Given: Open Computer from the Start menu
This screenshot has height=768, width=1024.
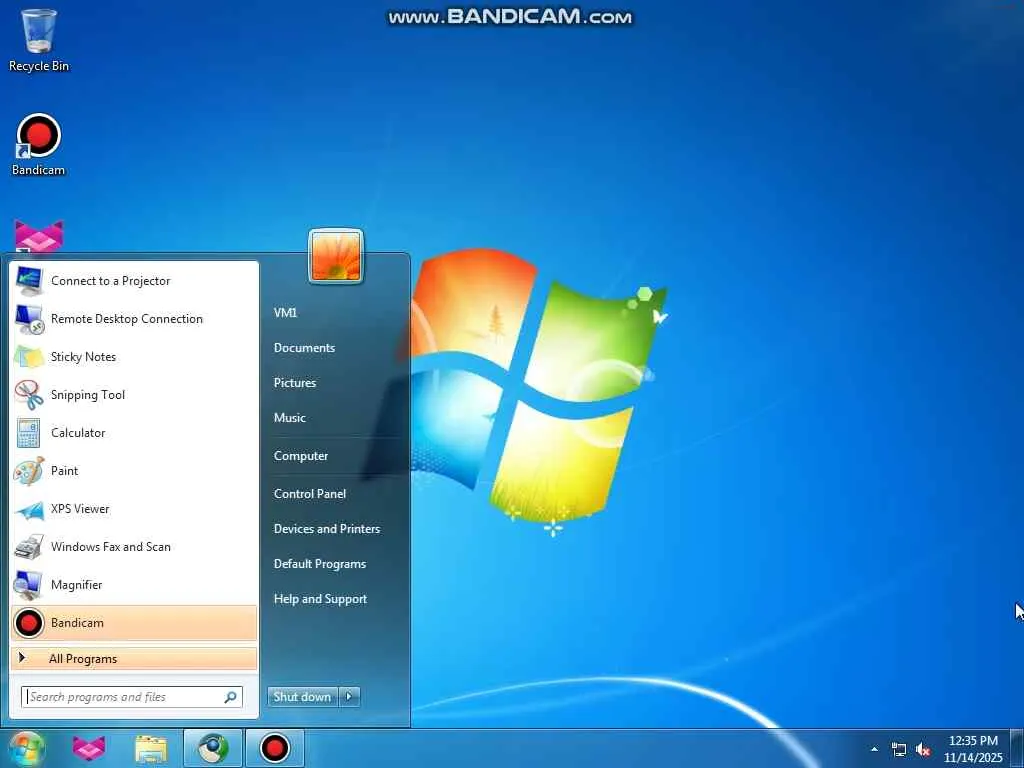Looking at the screenshot, I should point(300,456).
